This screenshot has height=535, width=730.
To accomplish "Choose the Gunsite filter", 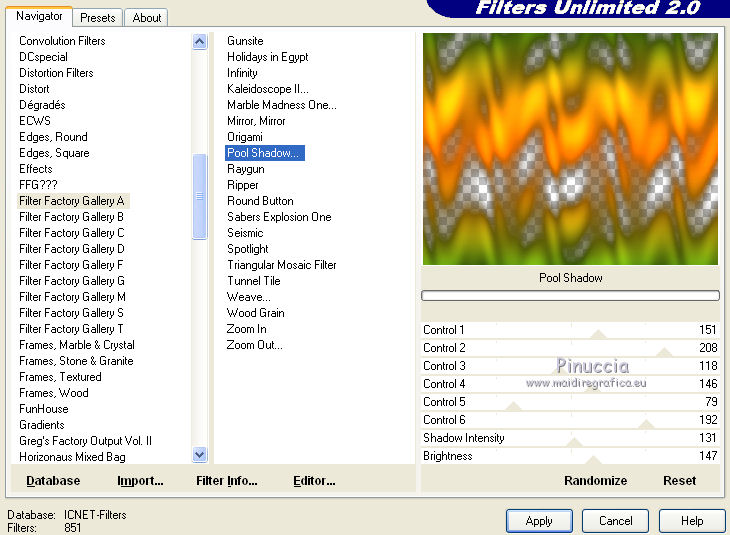I will coord(245,41).
